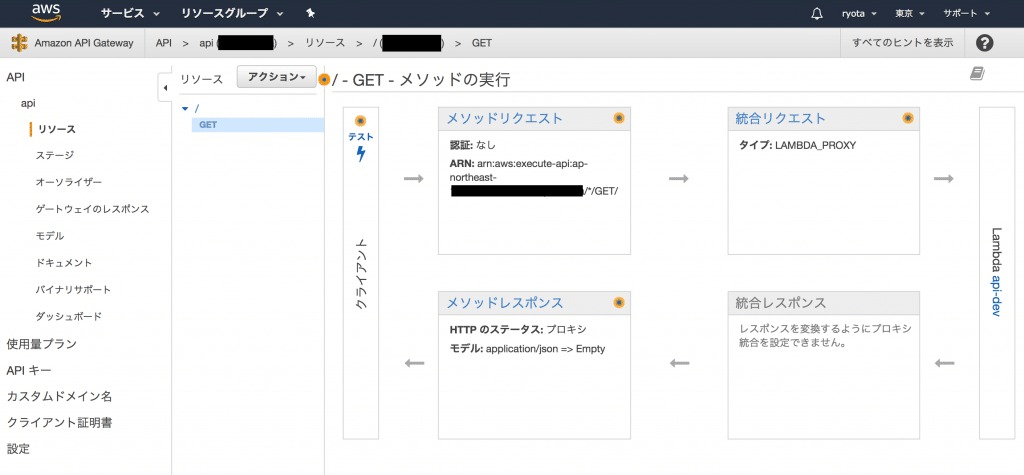Open ゲートウェイのレスポンス in the sidebar

(93, 209)
